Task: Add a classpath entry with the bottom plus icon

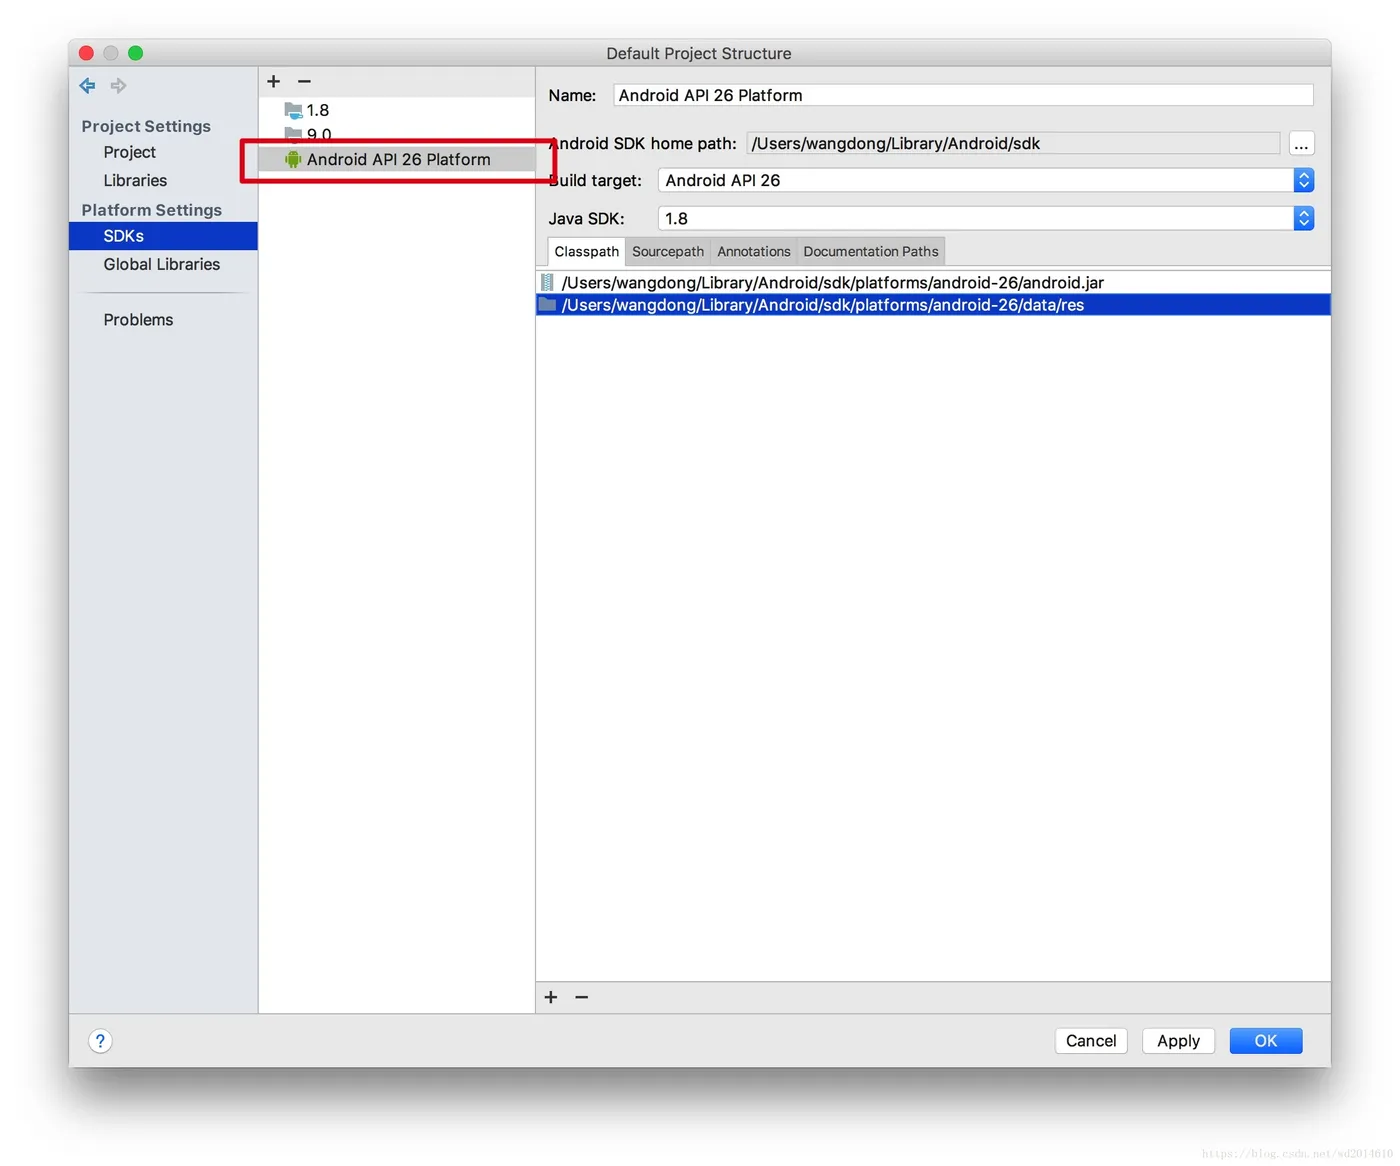Action: [551, 997]
